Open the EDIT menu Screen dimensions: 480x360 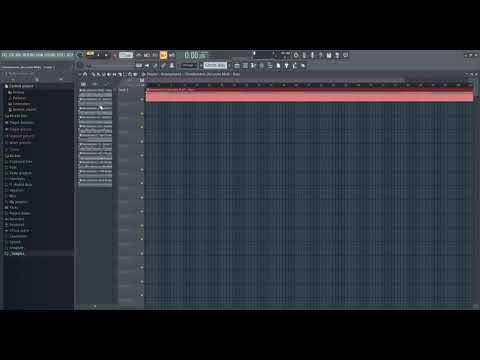[11, 55]
